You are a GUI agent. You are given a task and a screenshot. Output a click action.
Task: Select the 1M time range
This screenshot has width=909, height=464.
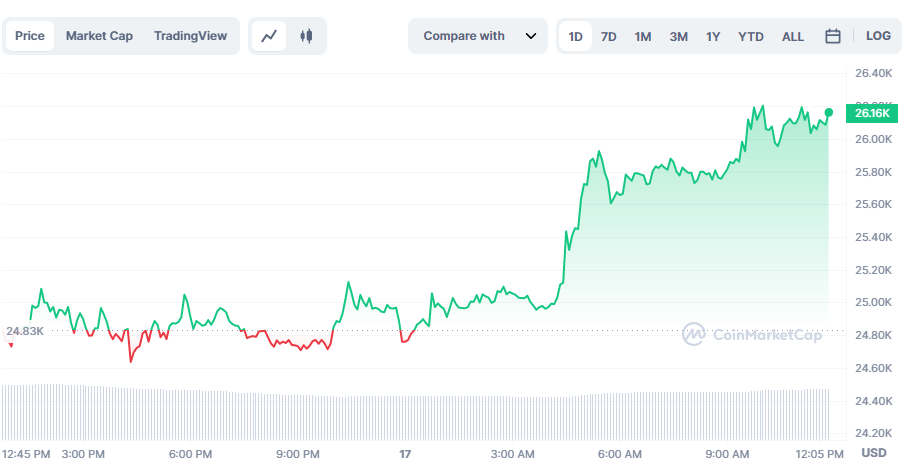pyautogui.click(x=643, y=36)
